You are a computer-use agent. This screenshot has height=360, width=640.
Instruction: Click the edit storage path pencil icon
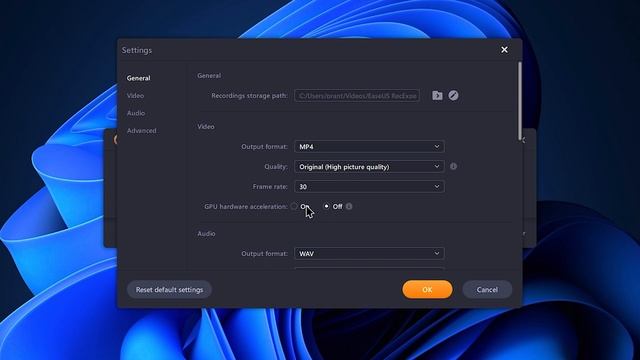click(453, 96)
